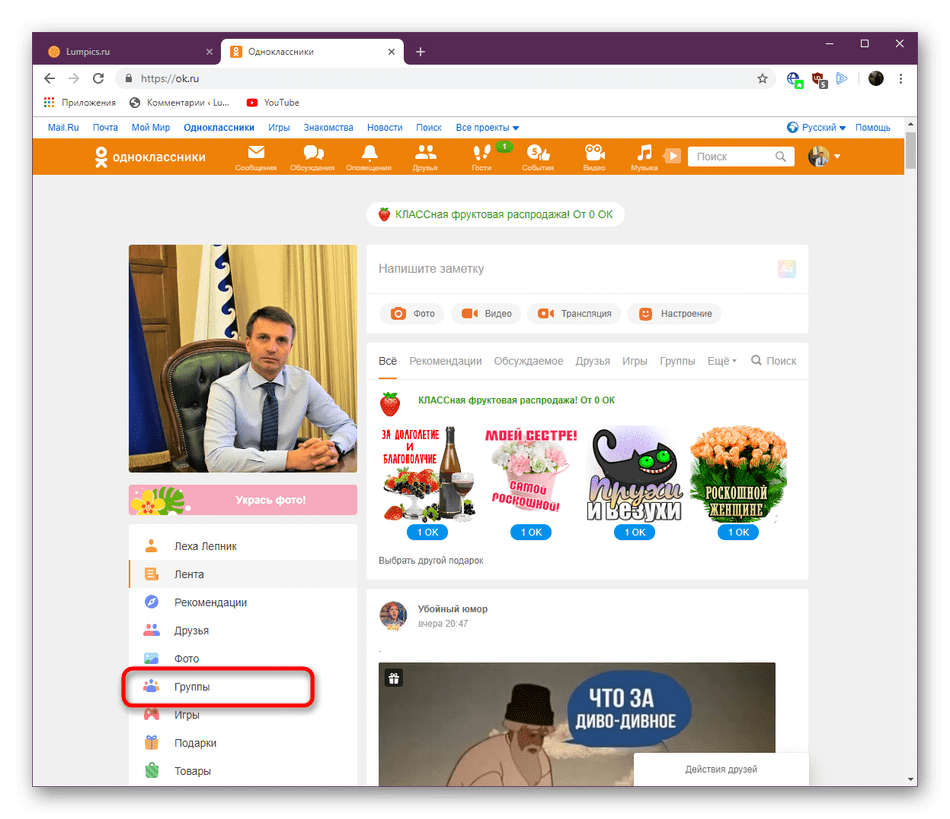Open Сообщения messages icon
This screenshot has width=950, height=819.
click(x=256, y=157)
